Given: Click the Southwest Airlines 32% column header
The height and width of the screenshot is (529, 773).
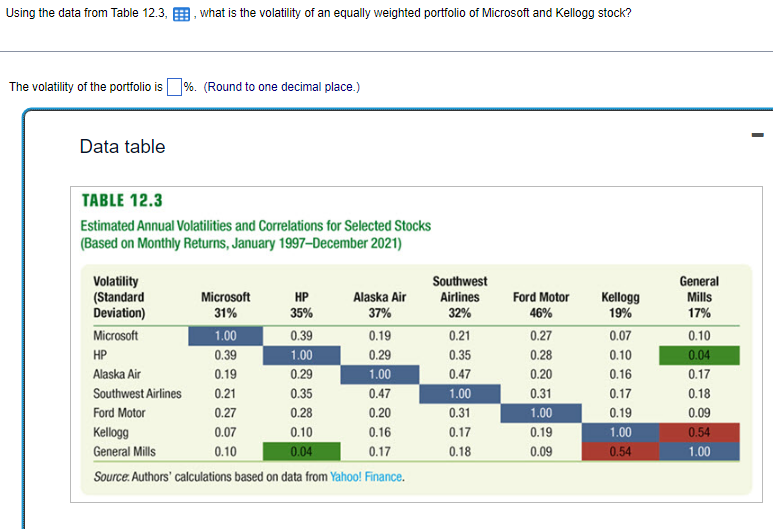Looking at the screenshot, I should click(x=459, y=297).
